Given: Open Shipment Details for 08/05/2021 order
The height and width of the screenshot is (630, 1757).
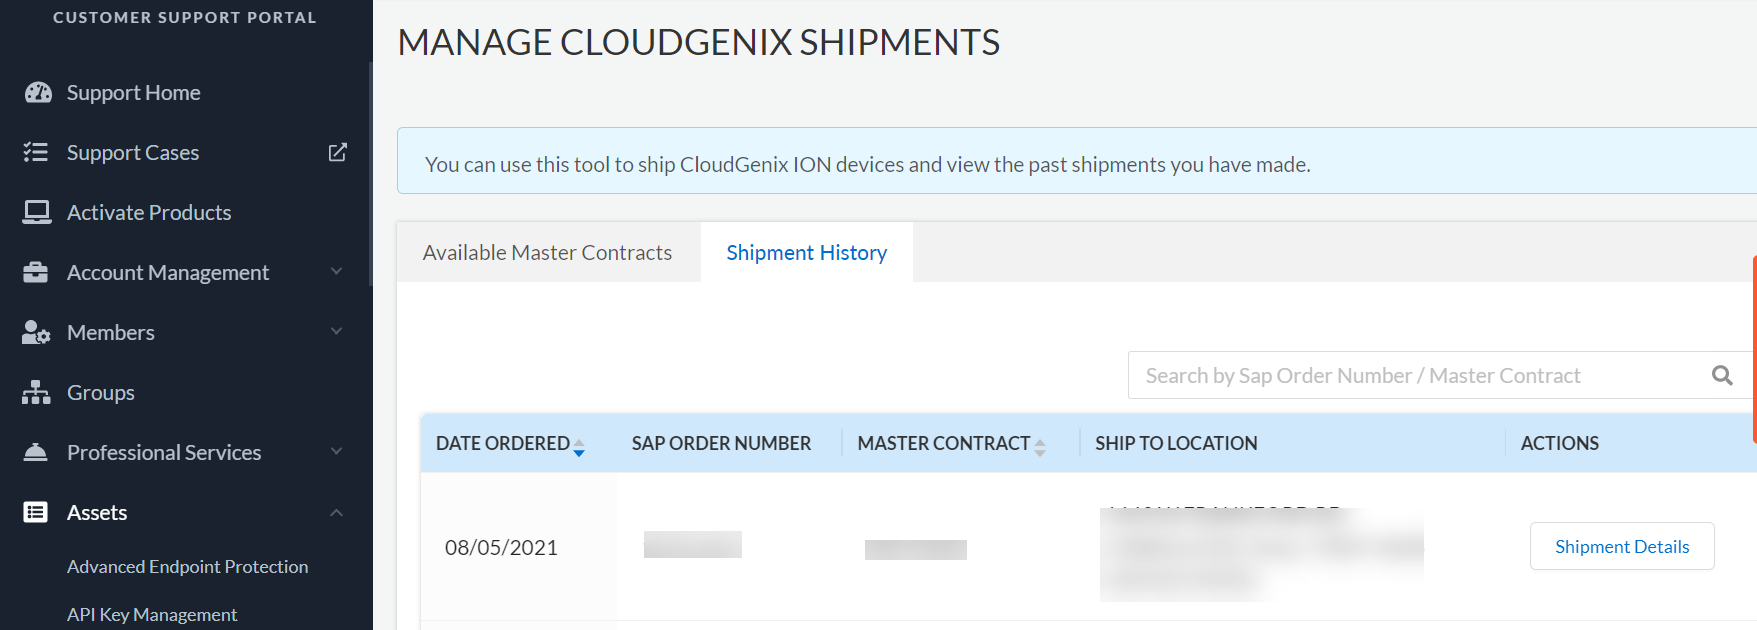Looking at the screenshot, I should [1621, 547].
